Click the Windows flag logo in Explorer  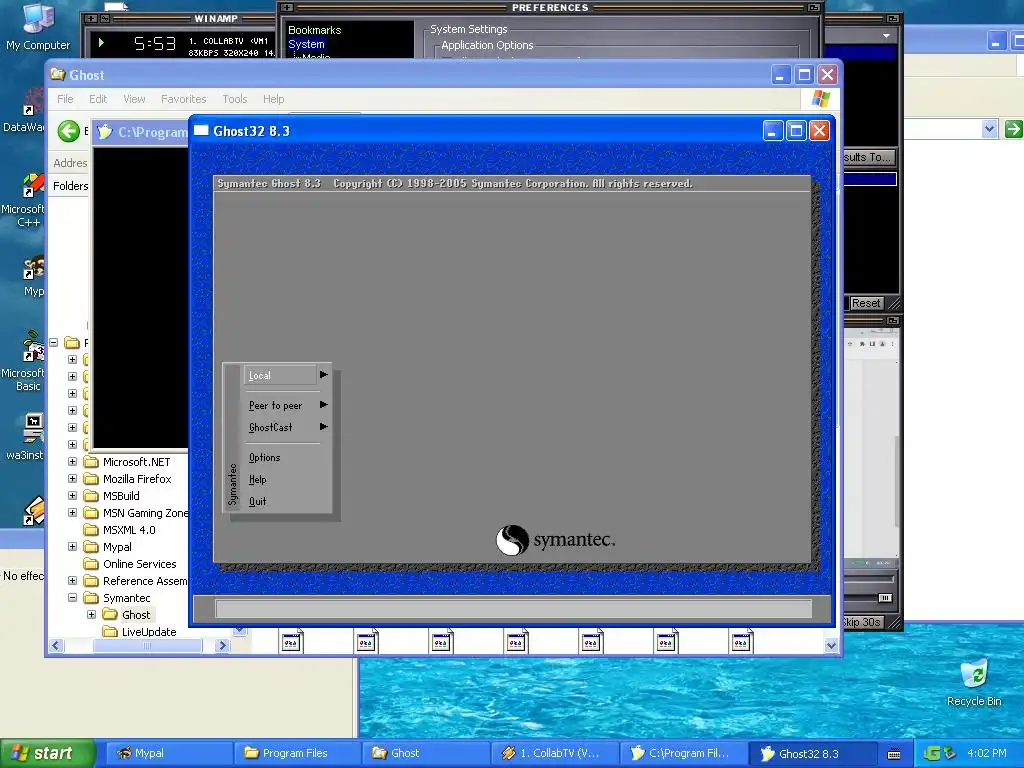[820, 99]
